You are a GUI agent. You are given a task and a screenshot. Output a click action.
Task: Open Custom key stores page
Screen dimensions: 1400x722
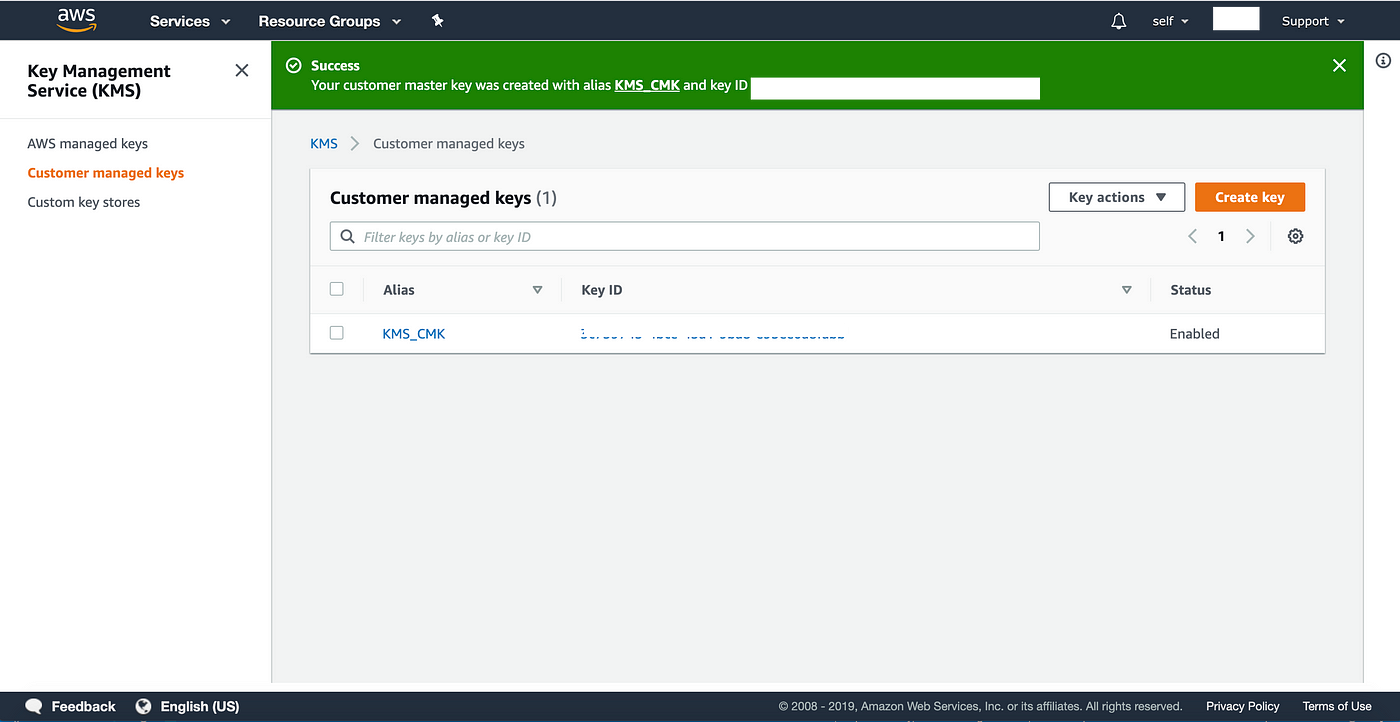[x=84, y=202]
